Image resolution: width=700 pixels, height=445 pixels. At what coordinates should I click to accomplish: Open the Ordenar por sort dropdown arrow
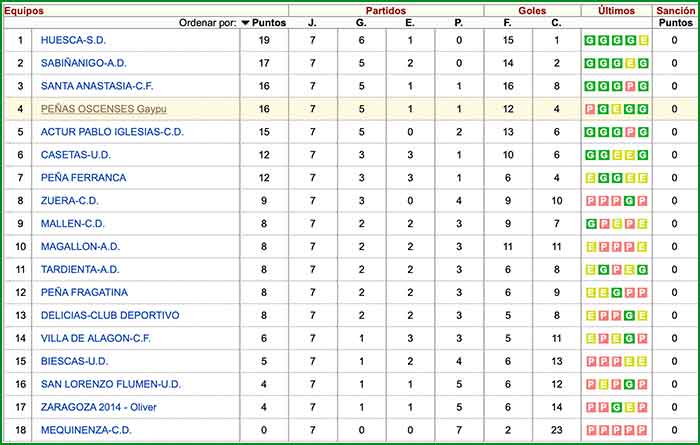[245, 23]
